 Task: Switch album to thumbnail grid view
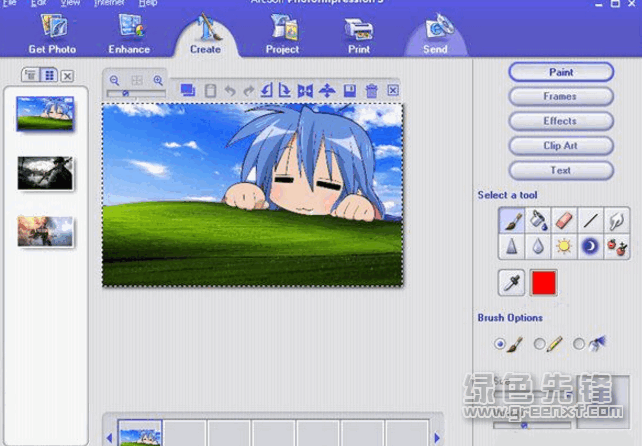coord(49,75)
